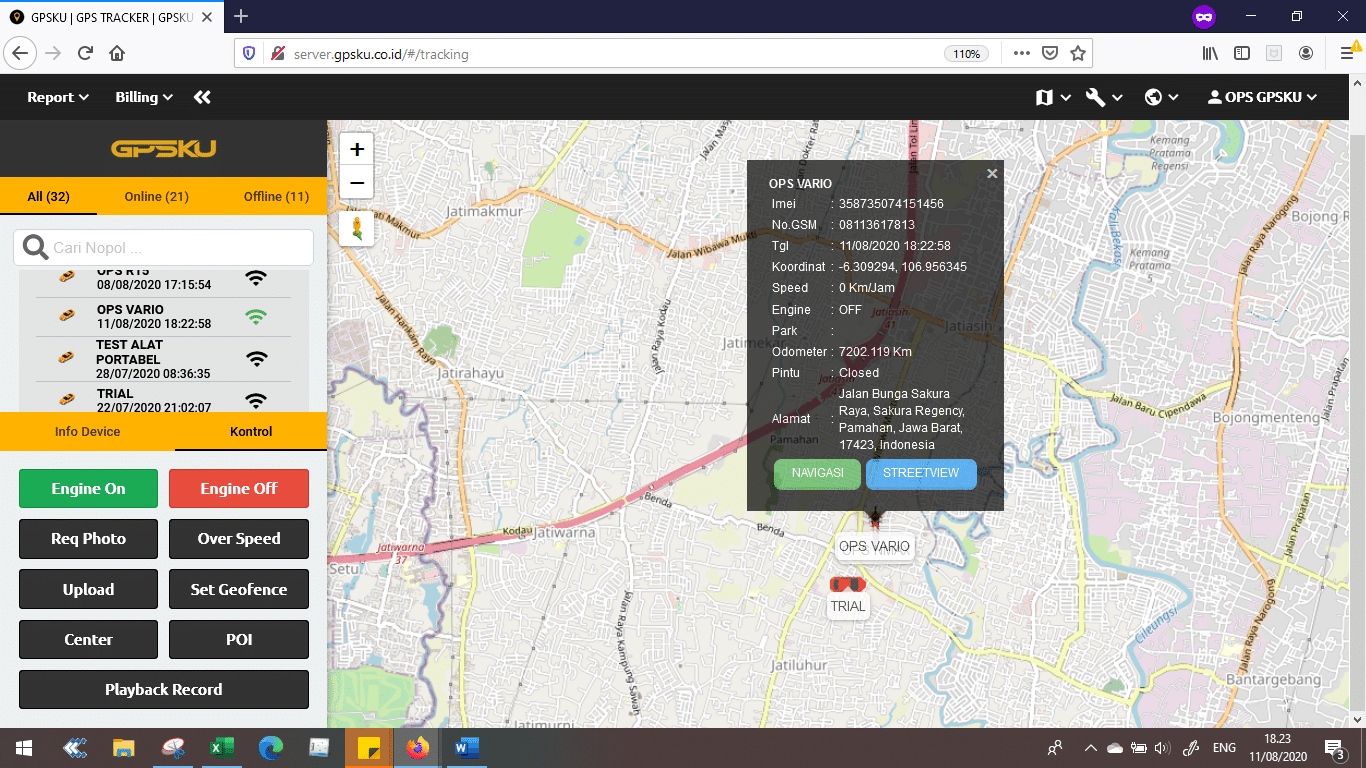Viewport: 1366px width, 768px height.
Task: Click the NAVIGASI button in popup
Action: (x=817, y=473)
